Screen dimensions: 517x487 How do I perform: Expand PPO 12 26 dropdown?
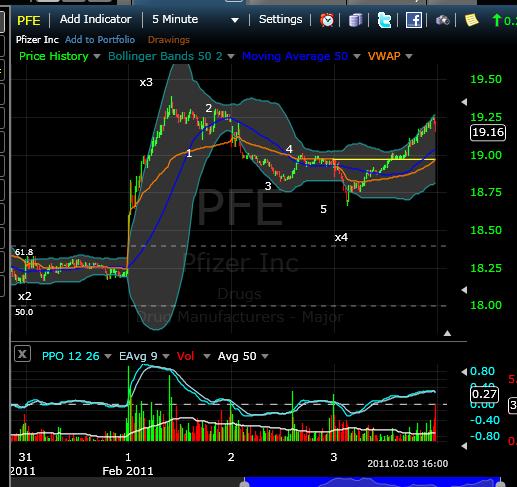(108, 356)
